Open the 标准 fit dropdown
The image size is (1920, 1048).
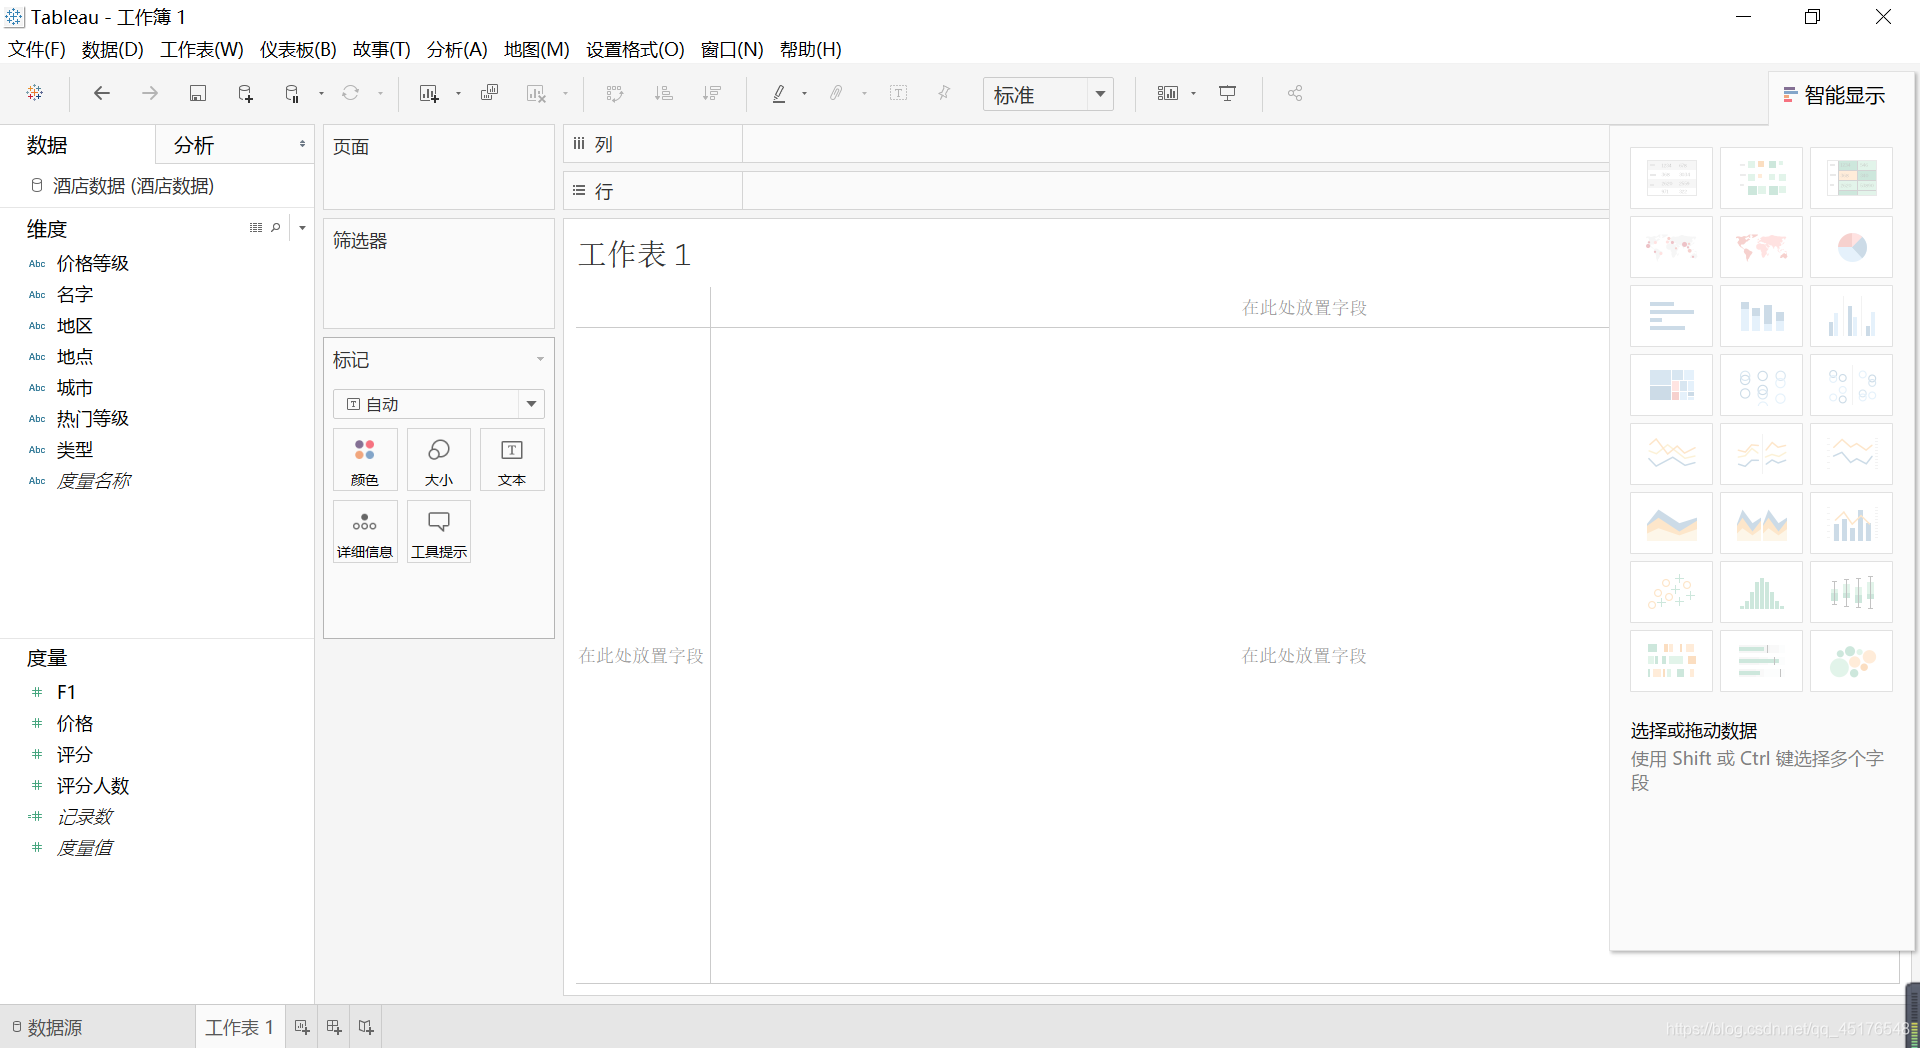pos(1098,94)
